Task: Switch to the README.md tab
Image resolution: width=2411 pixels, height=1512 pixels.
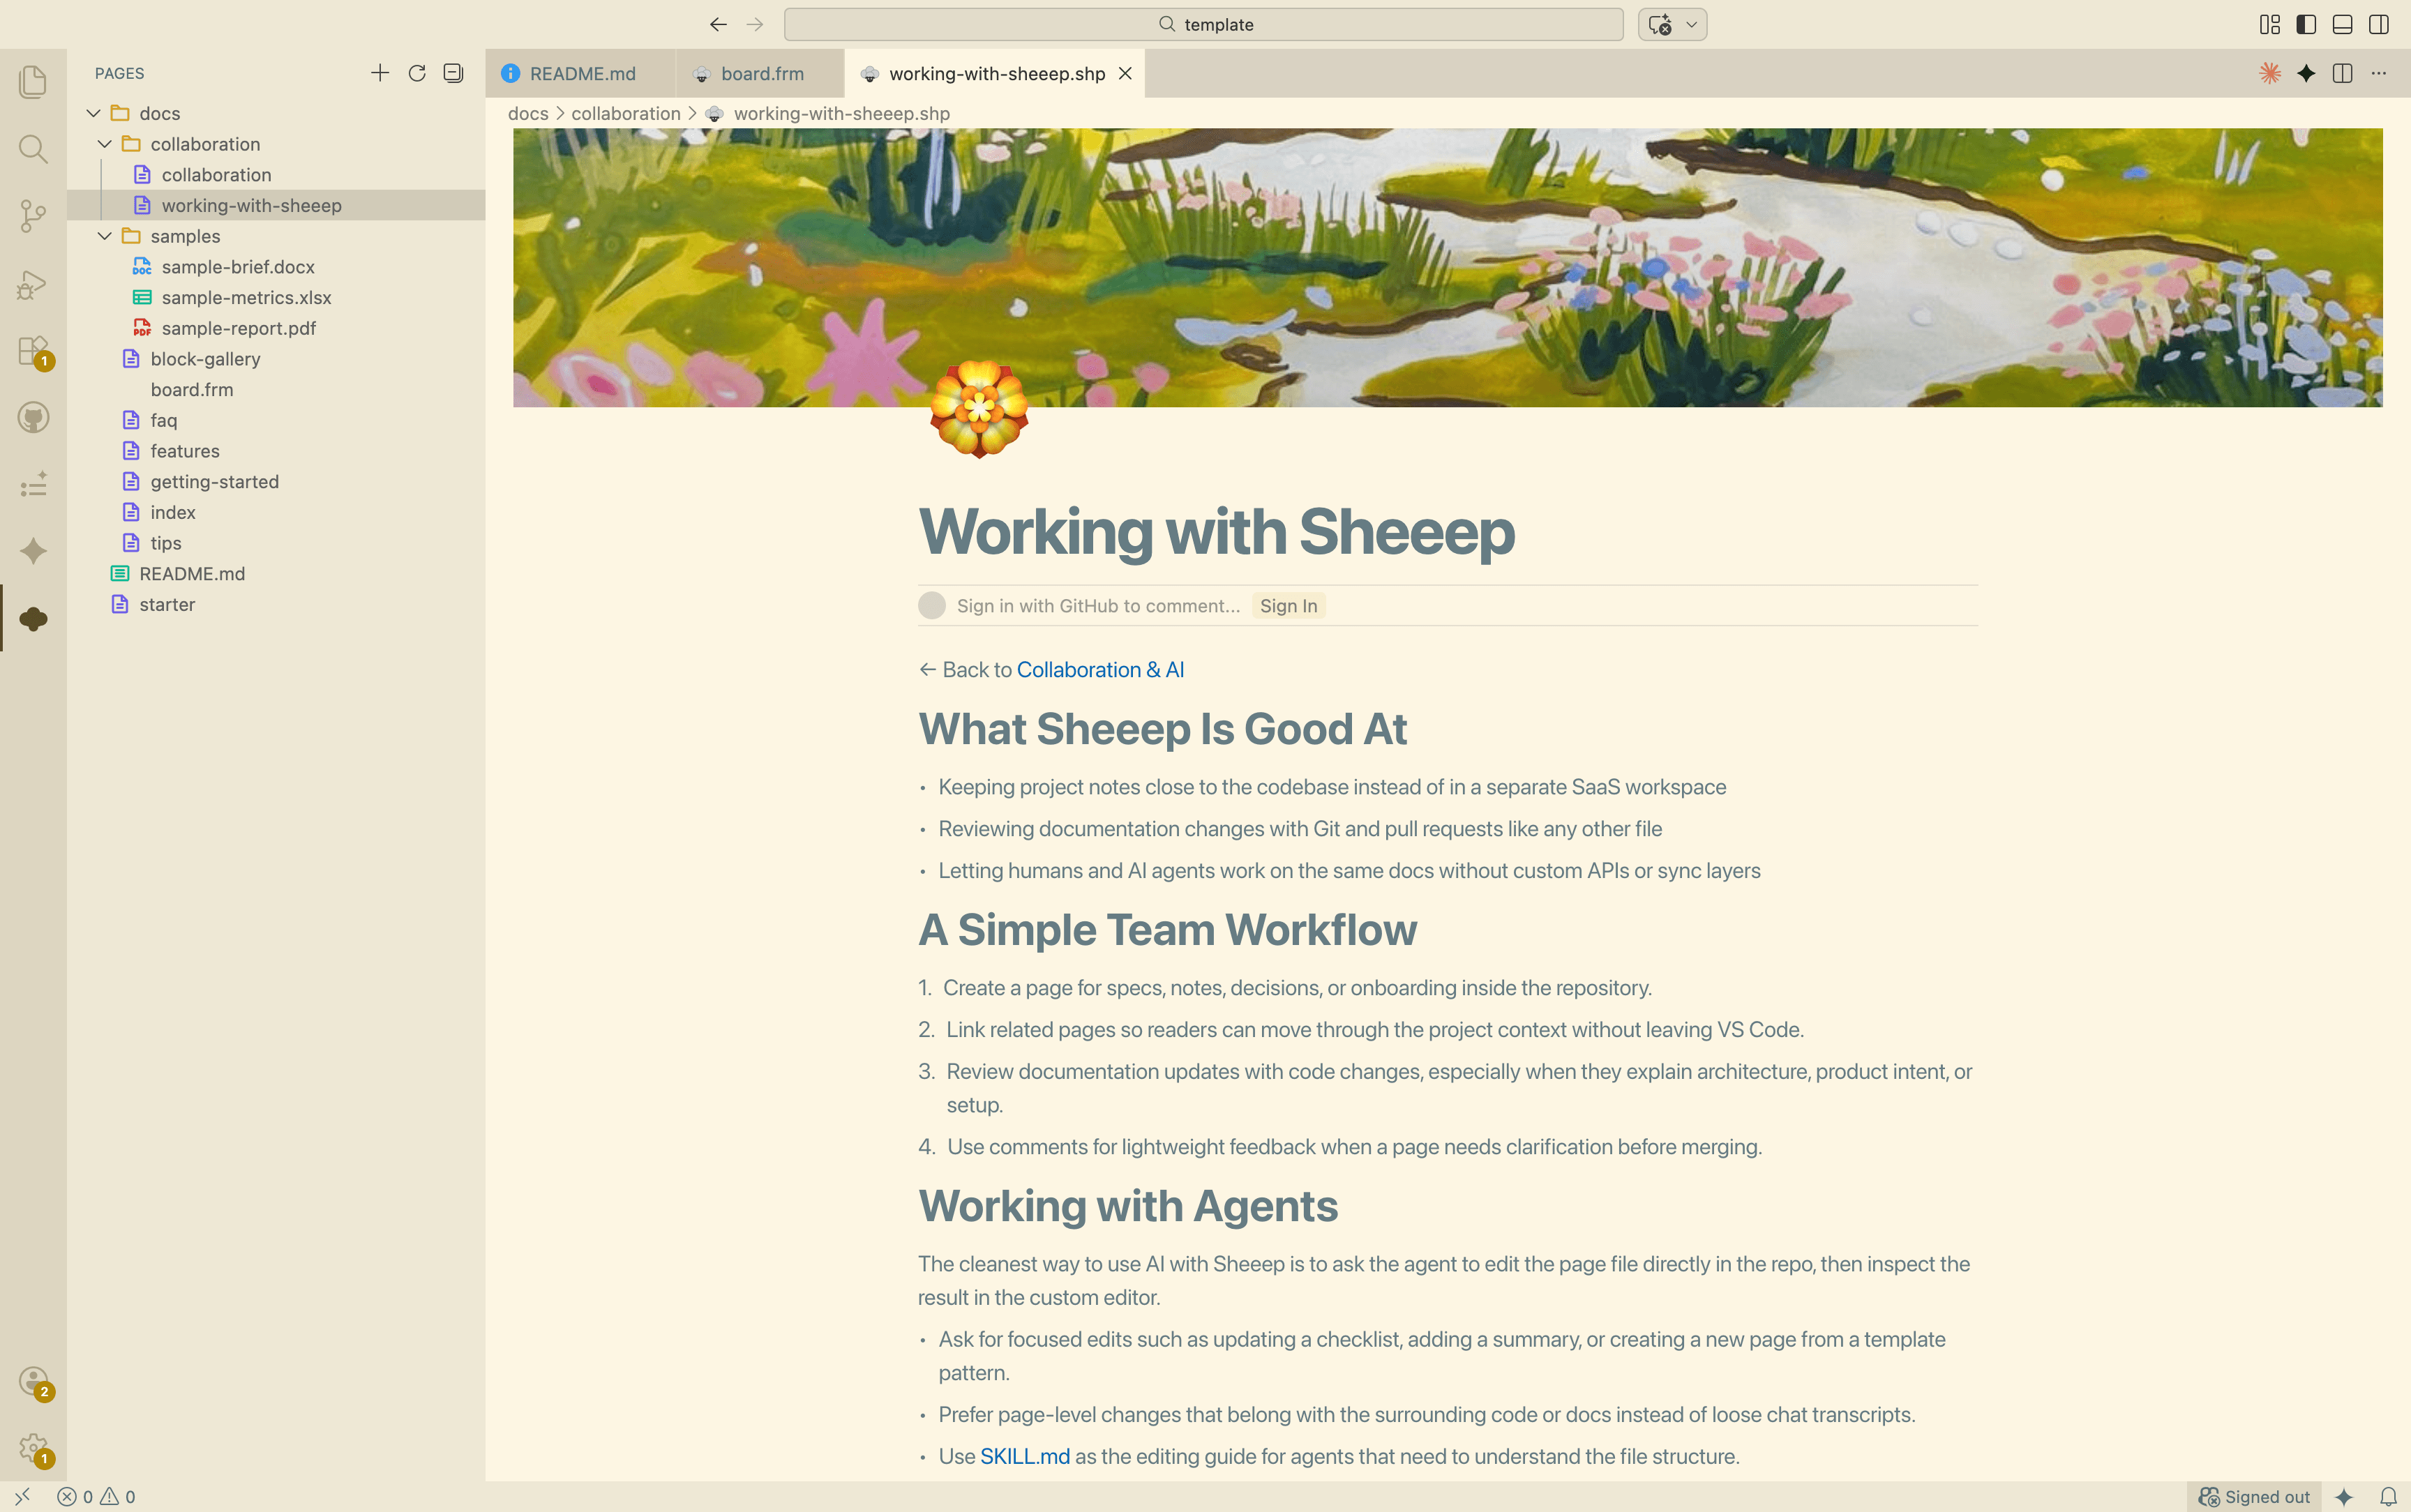Action: [582, 74]
